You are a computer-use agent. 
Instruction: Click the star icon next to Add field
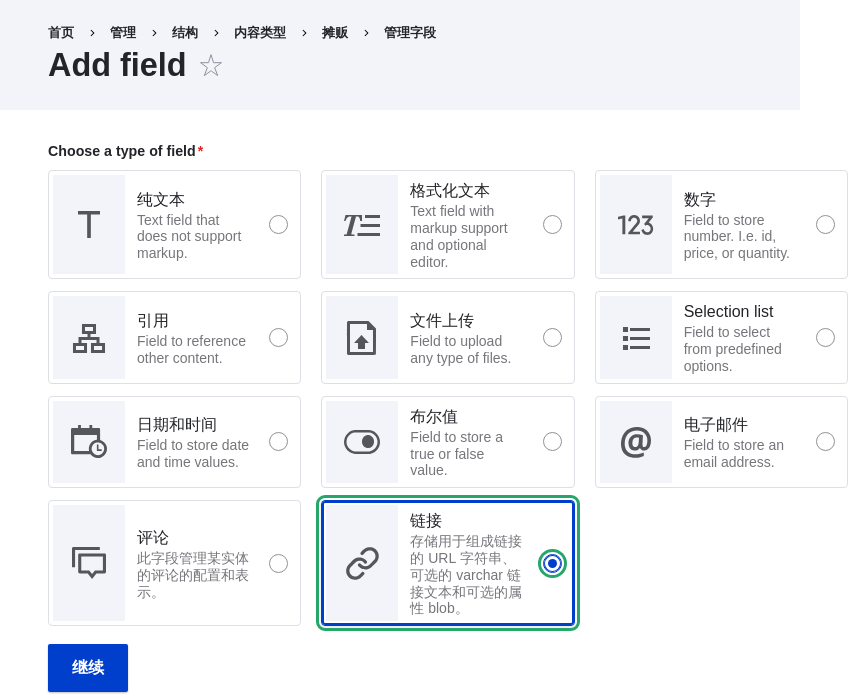[x=211, y=65]
